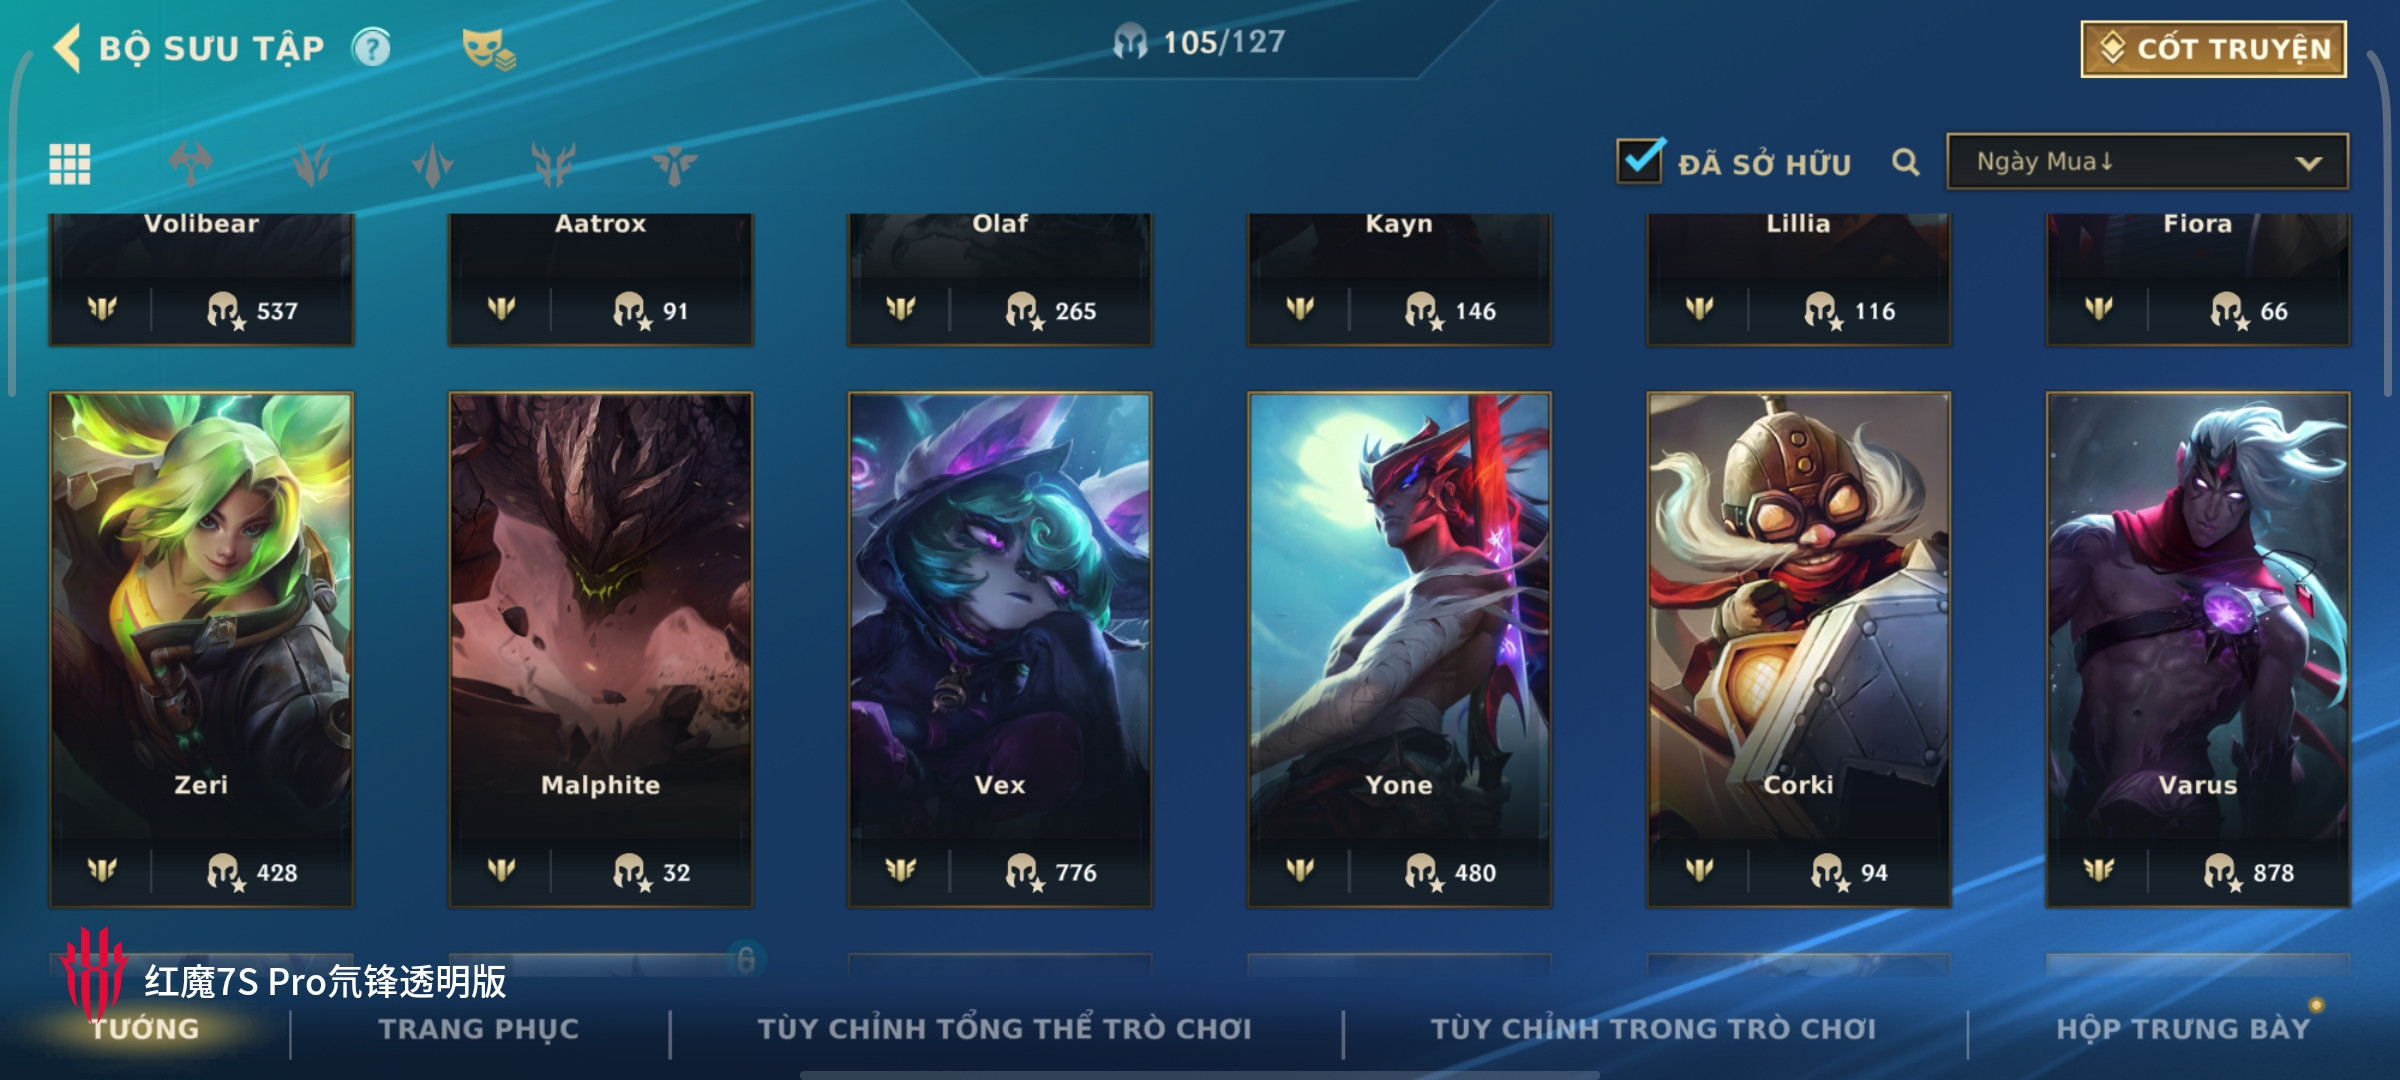This screenshot has height=1080, width=2400.
Task: Click the role emblem on Varus card
Action: tap(2099, 870)
